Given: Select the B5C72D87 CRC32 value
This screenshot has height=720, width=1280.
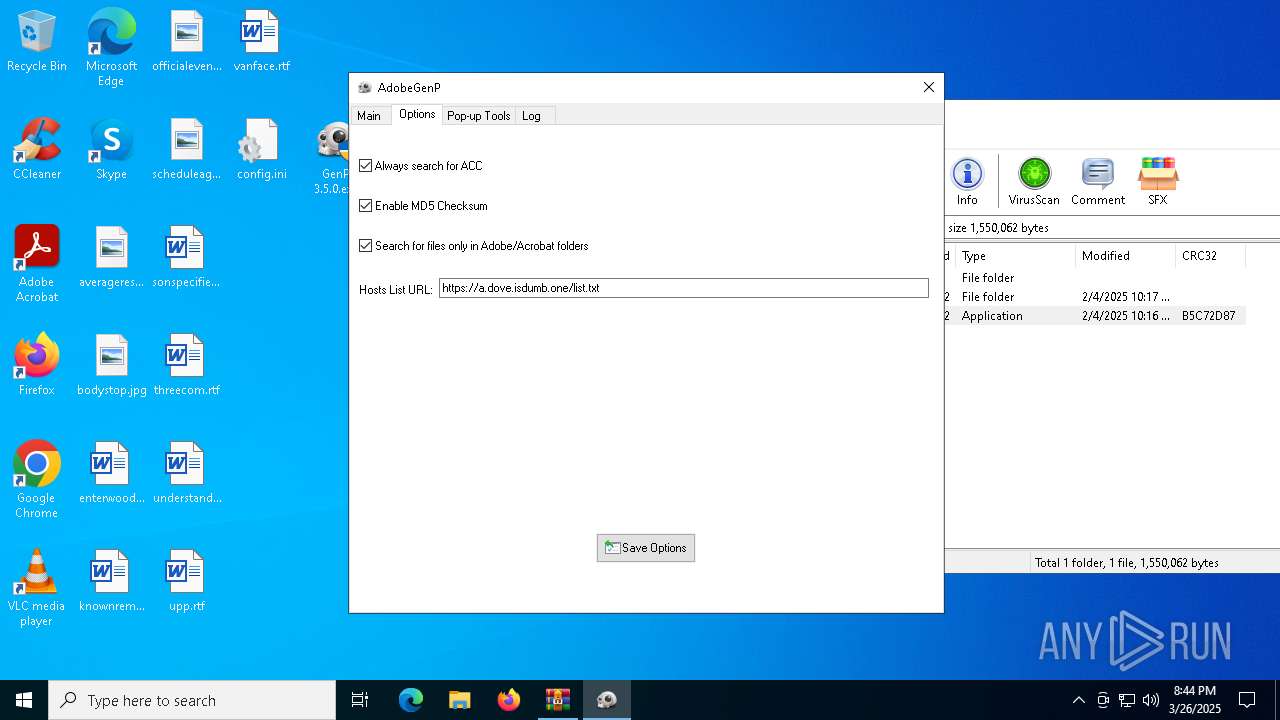Looking at the screenshot, I should pos(1208,316).
